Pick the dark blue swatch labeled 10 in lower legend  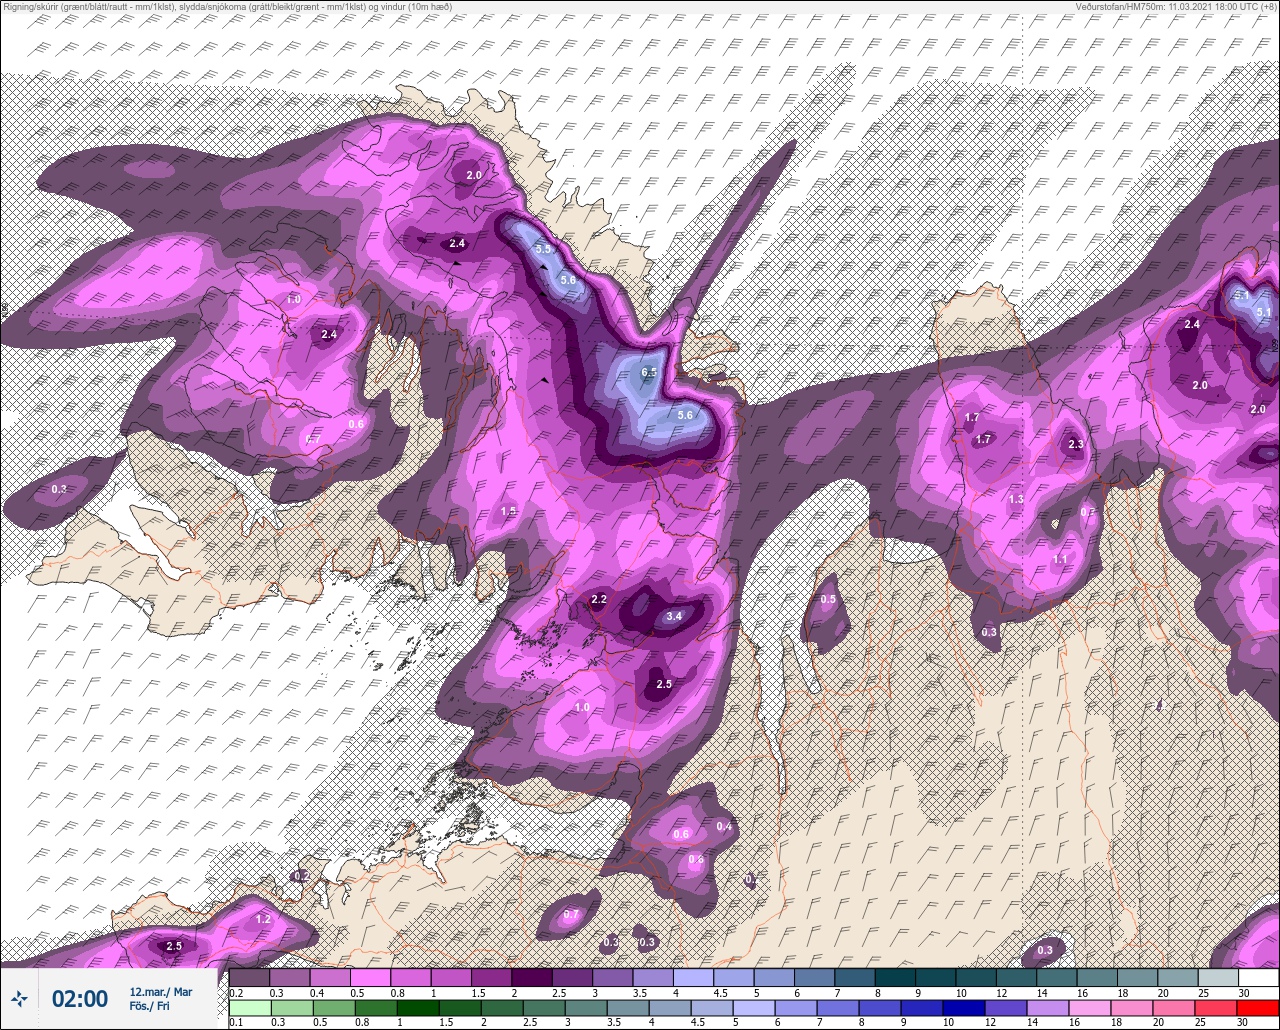pyautogui.click(x=966, y=1006)
